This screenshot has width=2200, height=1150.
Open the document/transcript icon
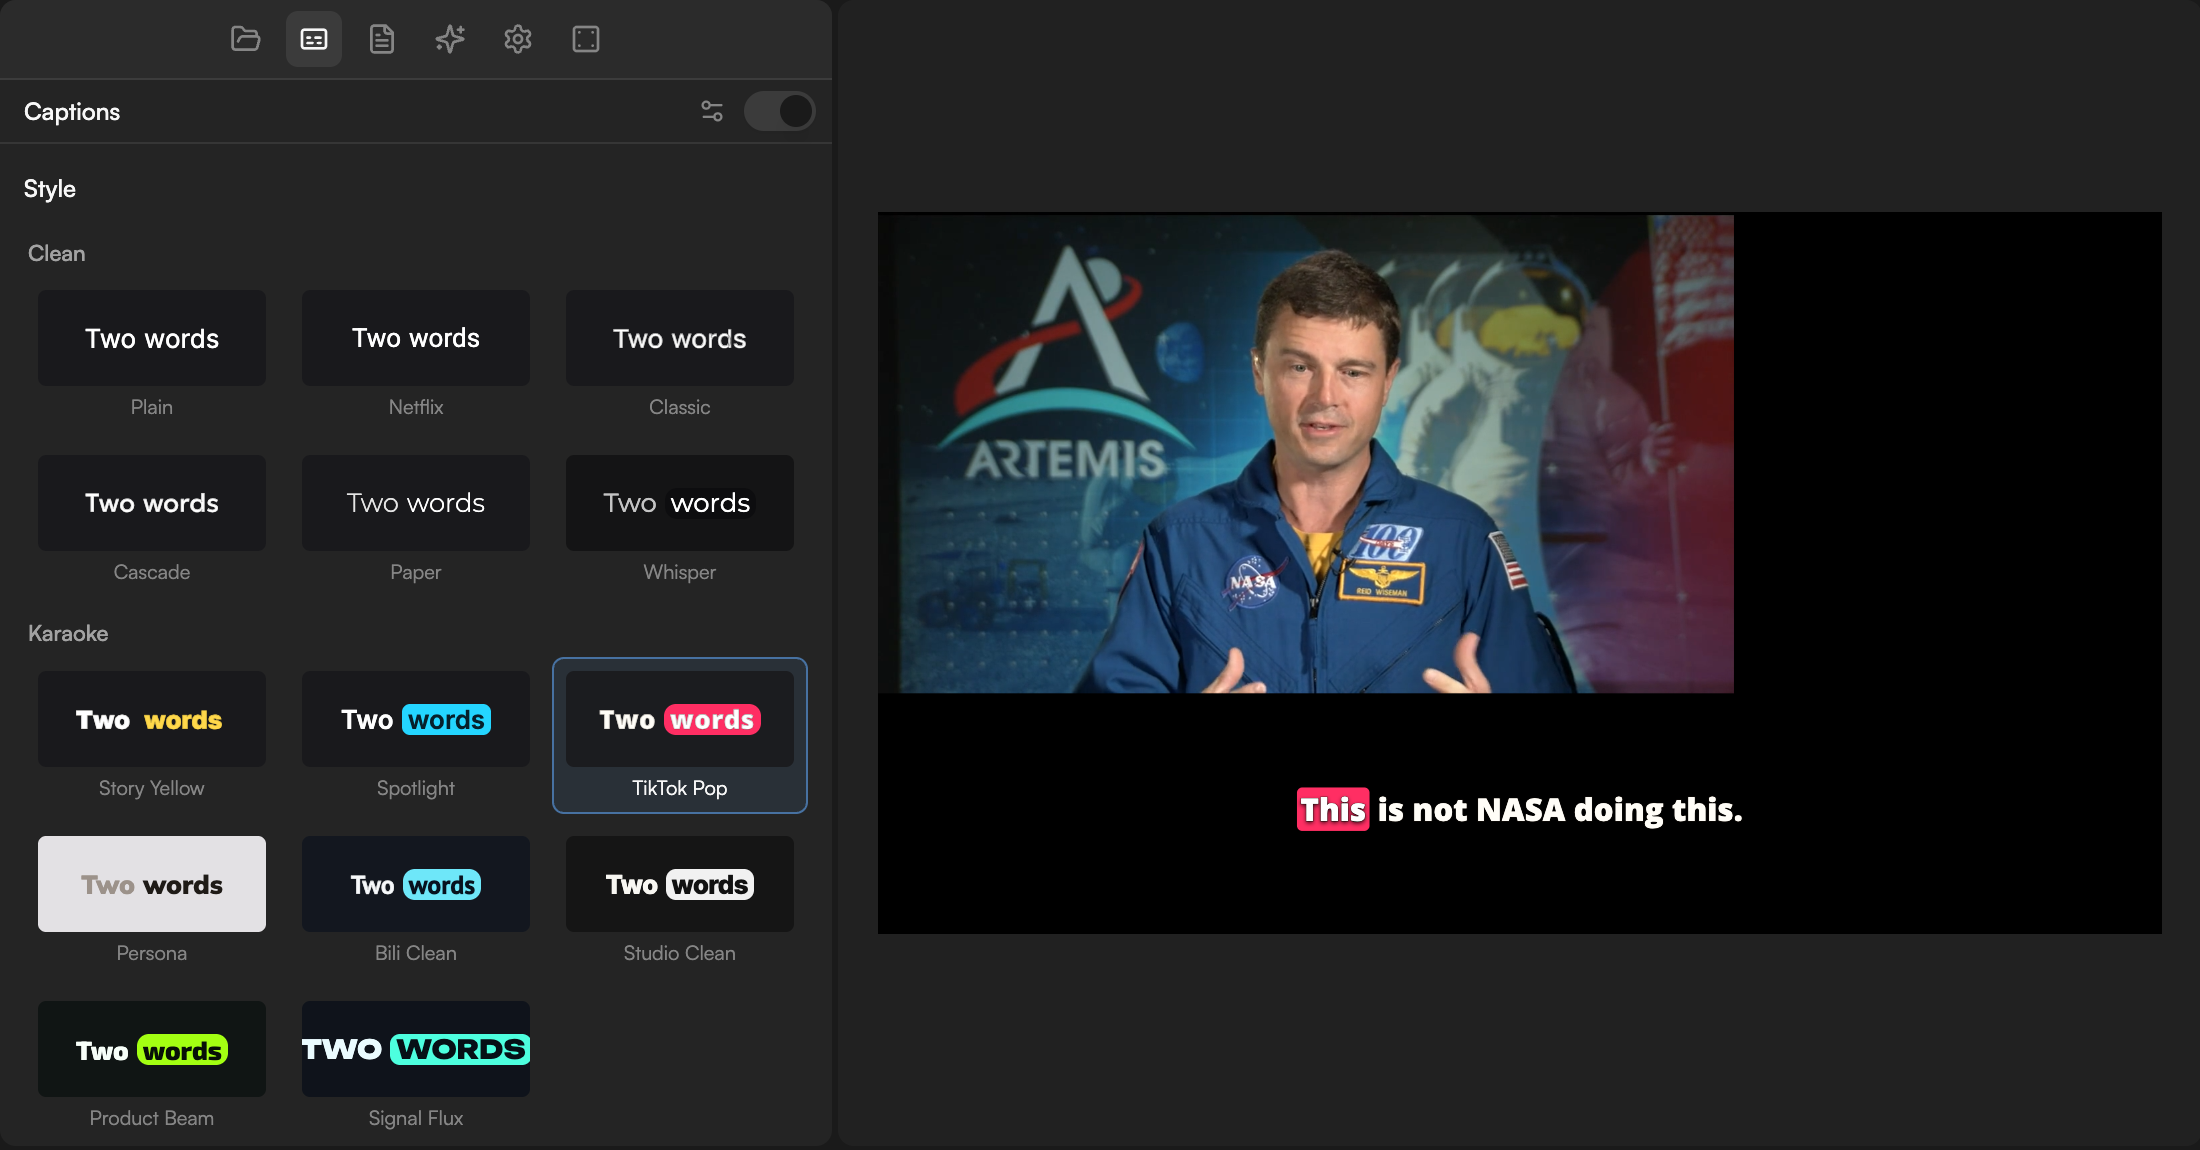coord(382,39)
